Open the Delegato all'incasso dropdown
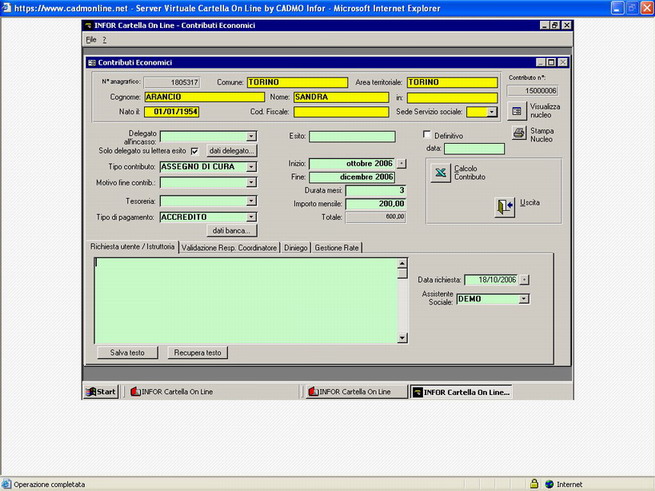Screen dimensions: 655x491 [x=251, y=136]
